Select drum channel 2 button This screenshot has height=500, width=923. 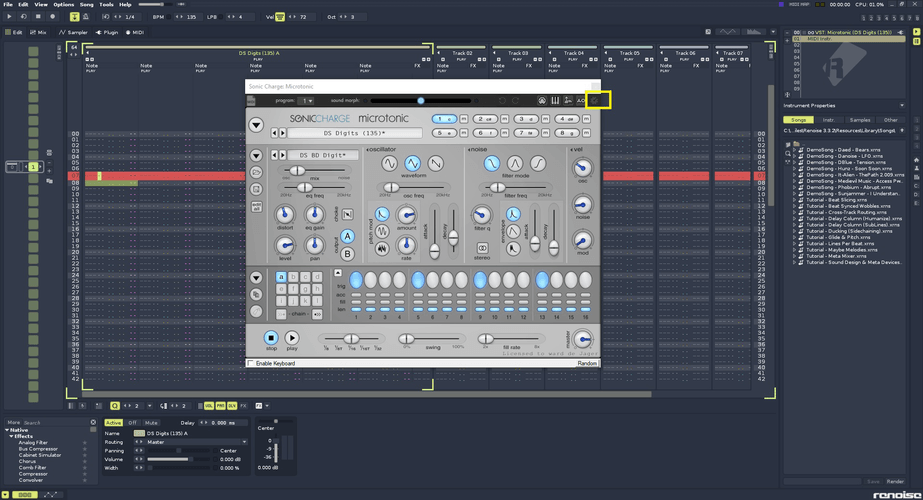pyautogui.click(x=484, y=119)
